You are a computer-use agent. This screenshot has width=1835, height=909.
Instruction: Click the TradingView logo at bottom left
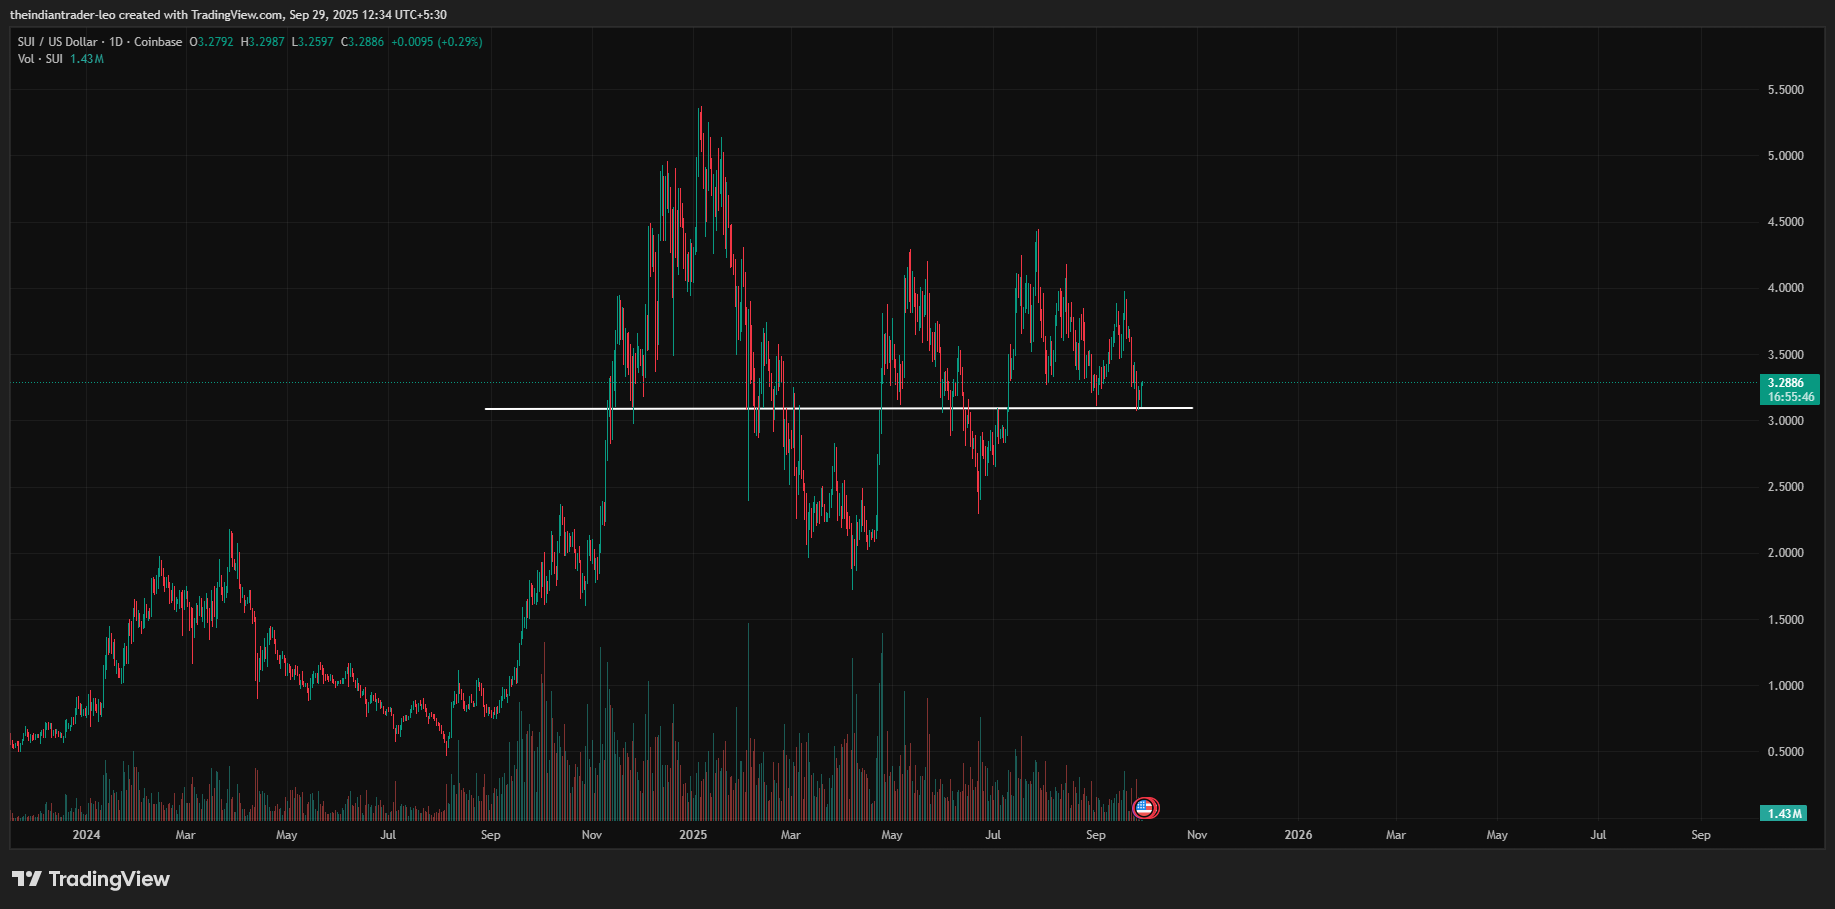91,879
